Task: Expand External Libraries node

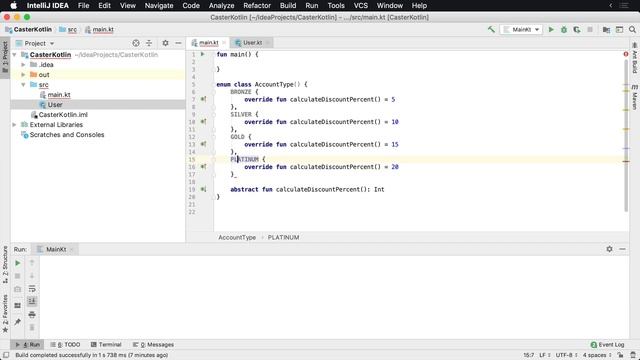Action: click(x=15, y=124)
